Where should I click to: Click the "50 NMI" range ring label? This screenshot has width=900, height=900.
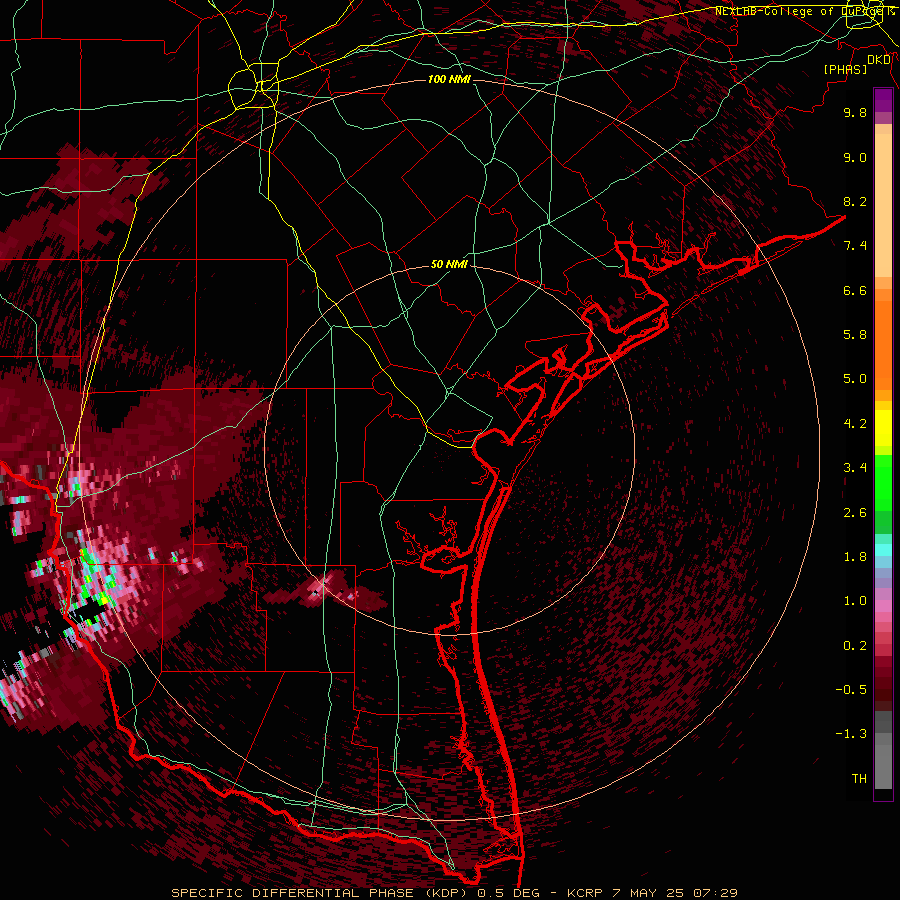pos(449,264)
